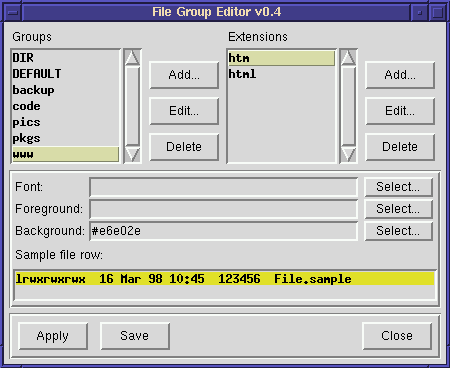Screen dimensions: 450x368
Task: Click down arrow on Groups scrollbar
Action: tap(132, 154)
